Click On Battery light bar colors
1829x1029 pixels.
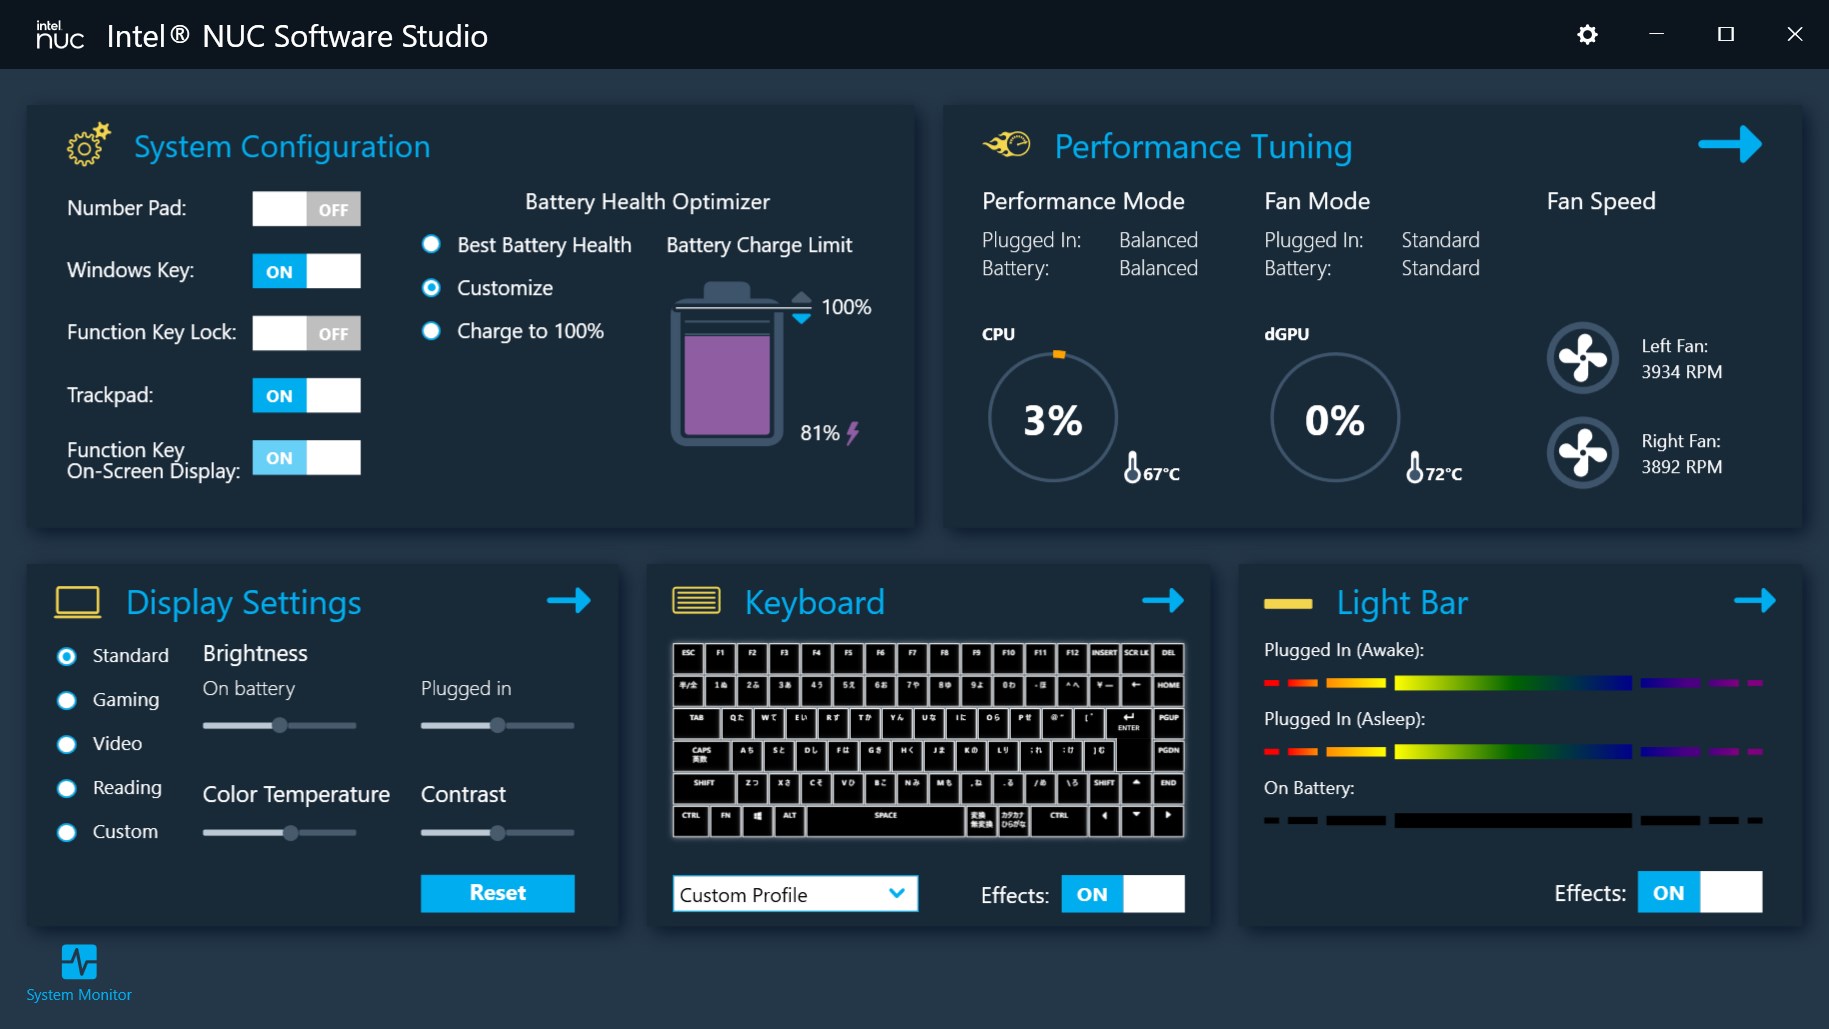tap(1513, 821)
